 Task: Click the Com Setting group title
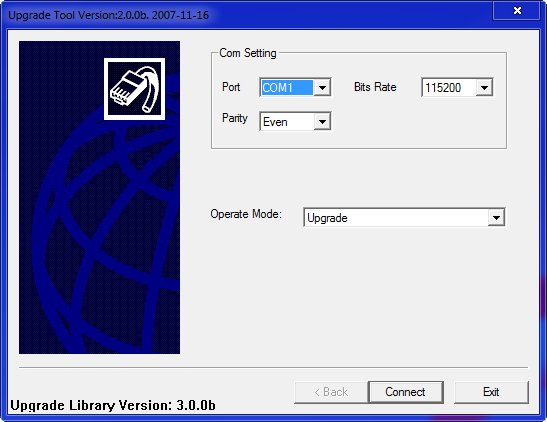(x=248, y=53)
